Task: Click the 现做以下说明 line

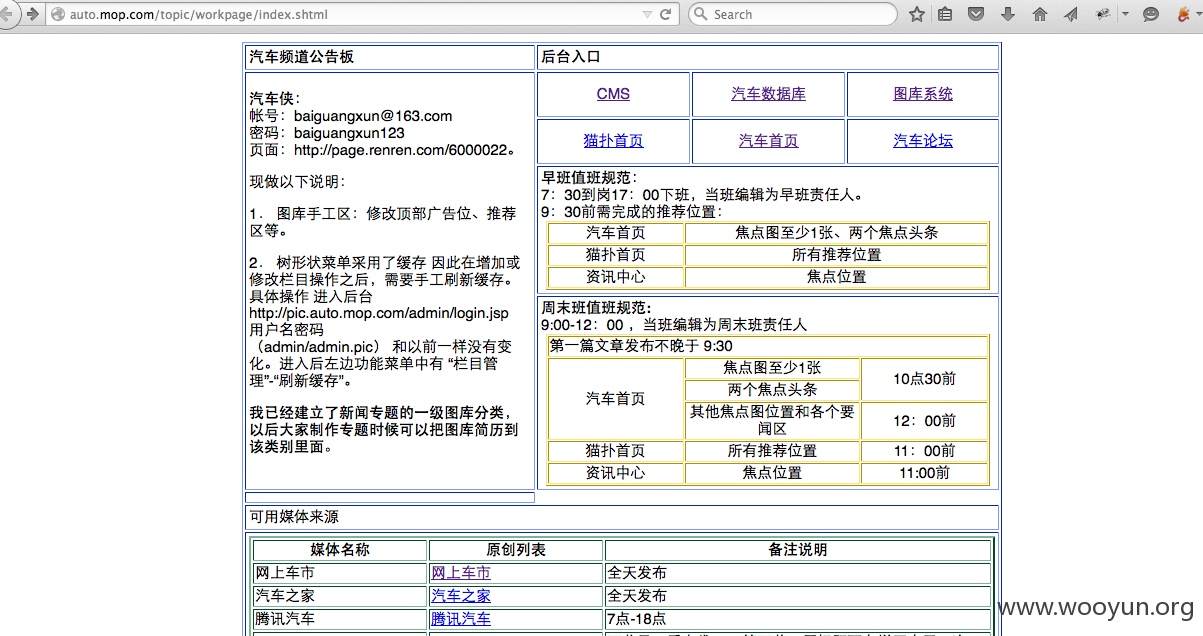Action: point(297,182)
